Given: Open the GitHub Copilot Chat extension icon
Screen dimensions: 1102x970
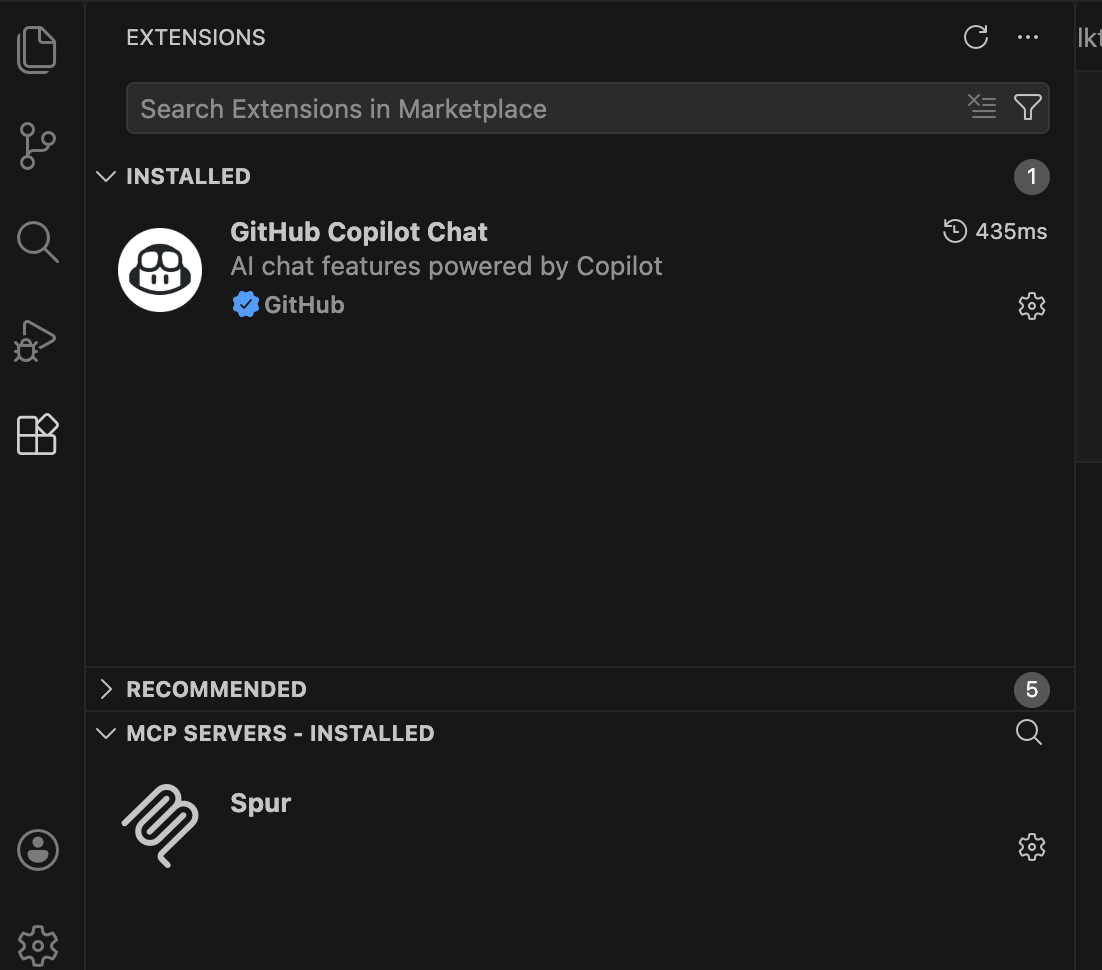Looking at the screenshot, I should point(160,269).
